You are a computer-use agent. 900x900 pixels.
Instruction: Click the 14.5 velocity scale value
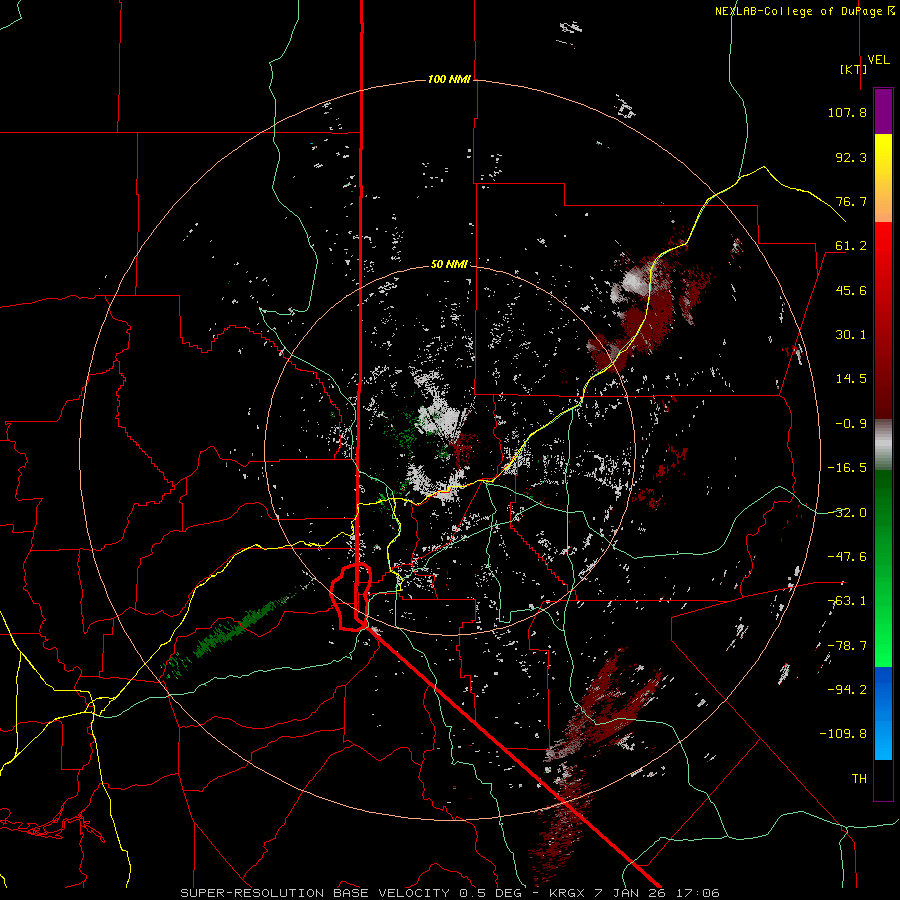point(851,379)
